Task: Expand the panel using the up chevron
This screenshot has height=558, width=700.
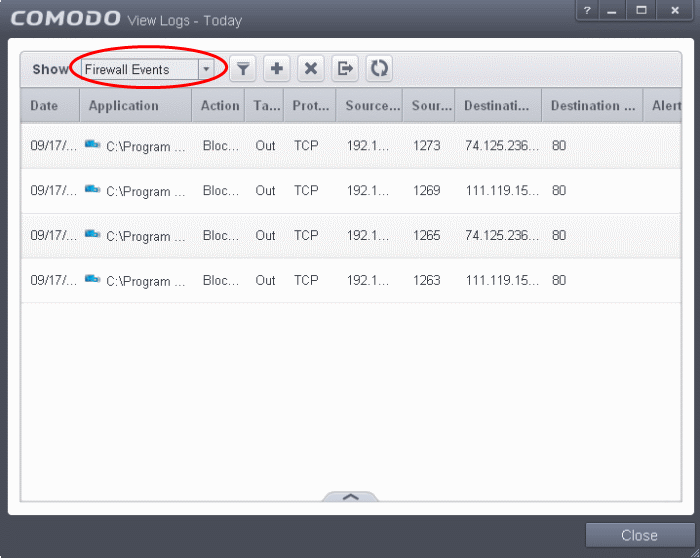Action: tap(350, 496)
